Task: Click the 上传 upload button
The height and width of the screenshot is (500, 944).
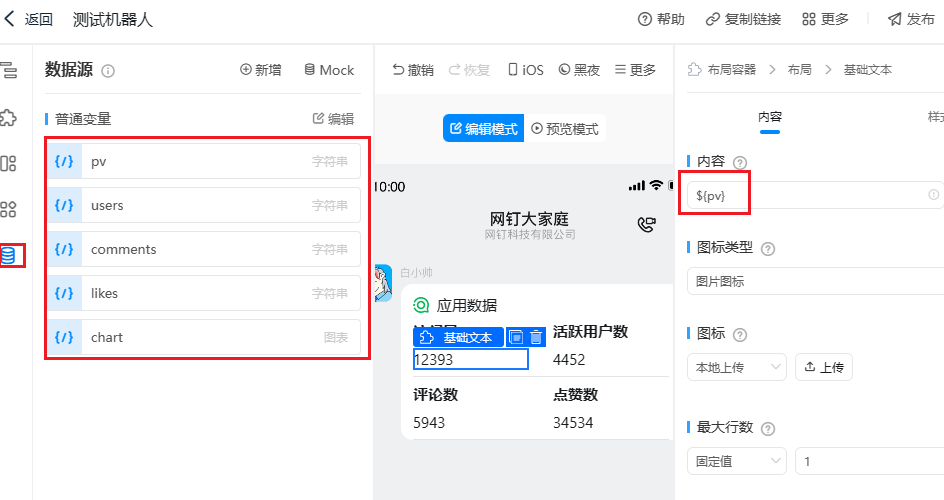Action: pyautogui.click(x=823, y=367)
